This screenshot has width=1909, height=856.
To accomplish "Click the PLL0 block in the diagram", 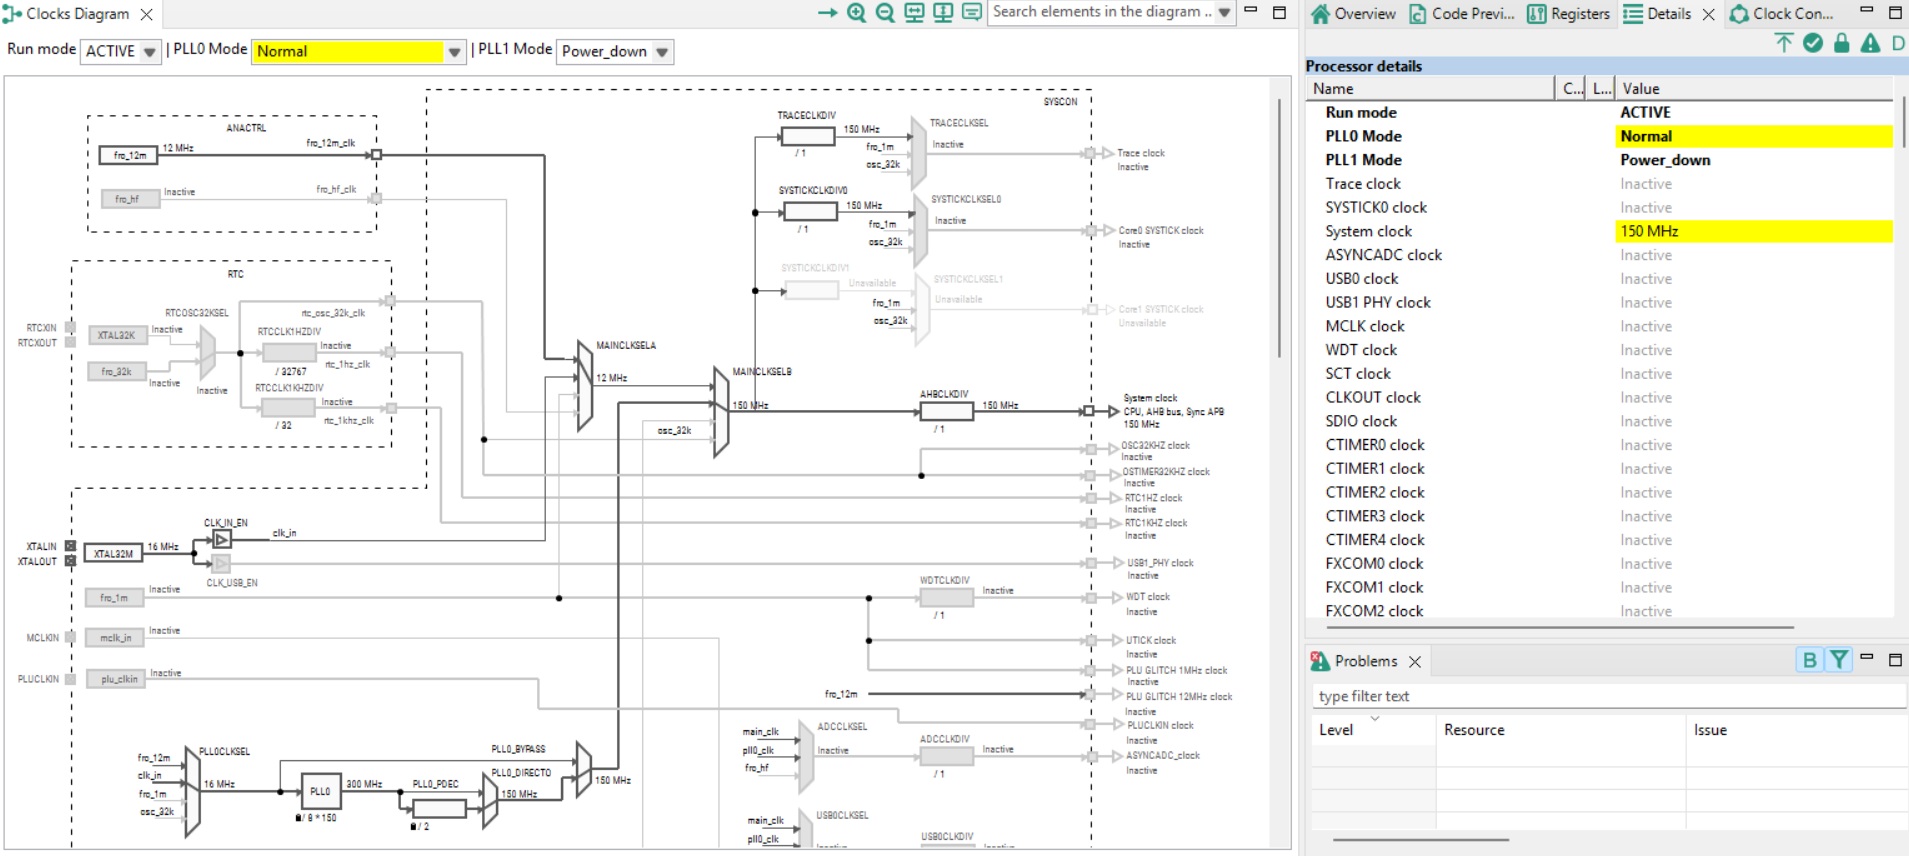I will click(x=320, y=791).
